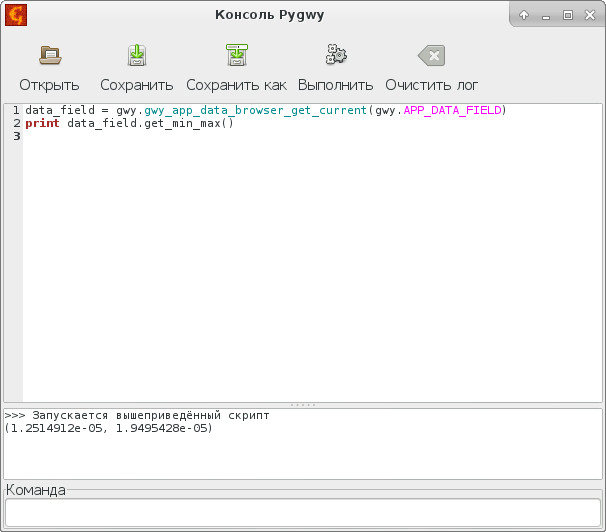This screenshot has height=532, width=606.
Task: Clear the log with Очистить лог icon
Action: pyautogui.click(x=431, y=56)
